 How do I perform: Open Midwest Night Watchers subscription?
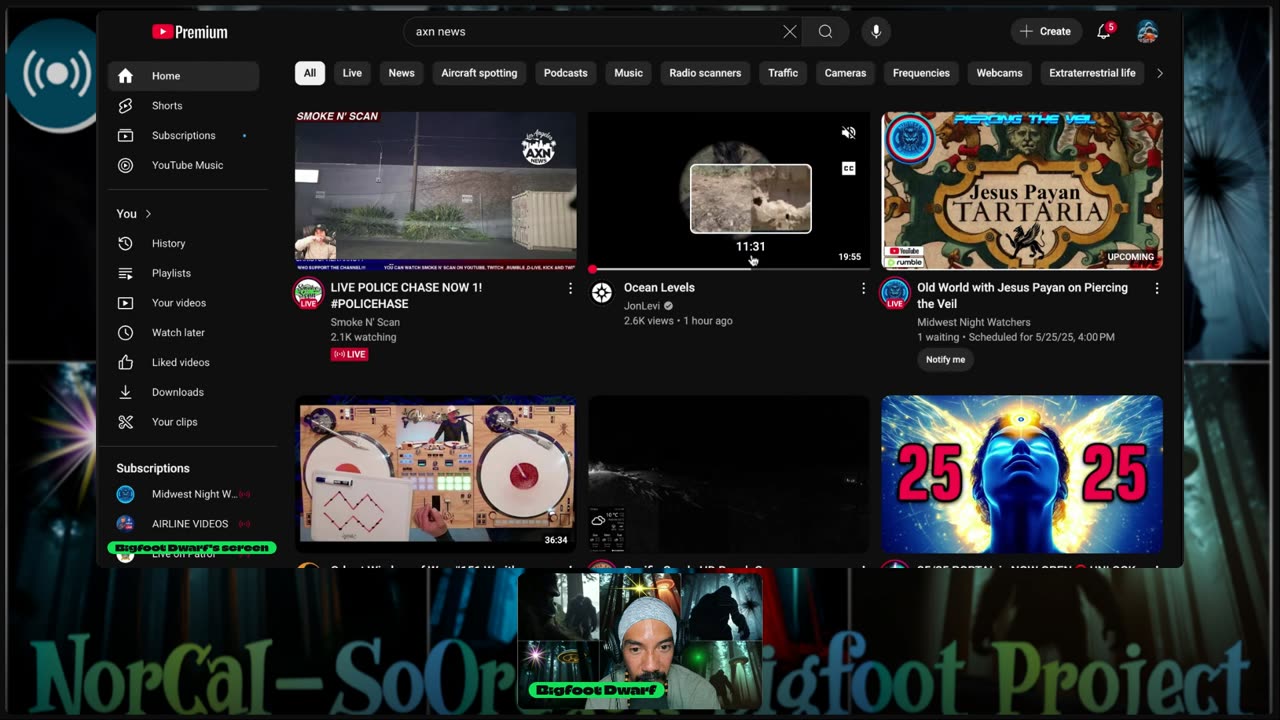[x=184, y=494]
